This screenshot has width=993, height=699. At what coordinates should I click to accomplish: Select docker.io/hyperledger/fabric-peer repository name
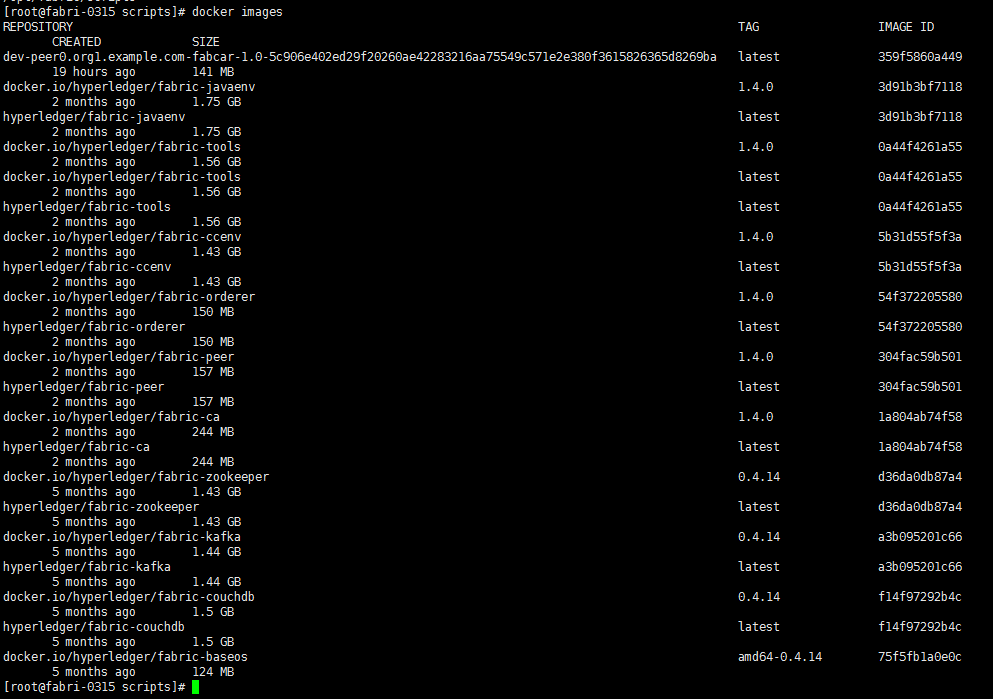point(118,357)
